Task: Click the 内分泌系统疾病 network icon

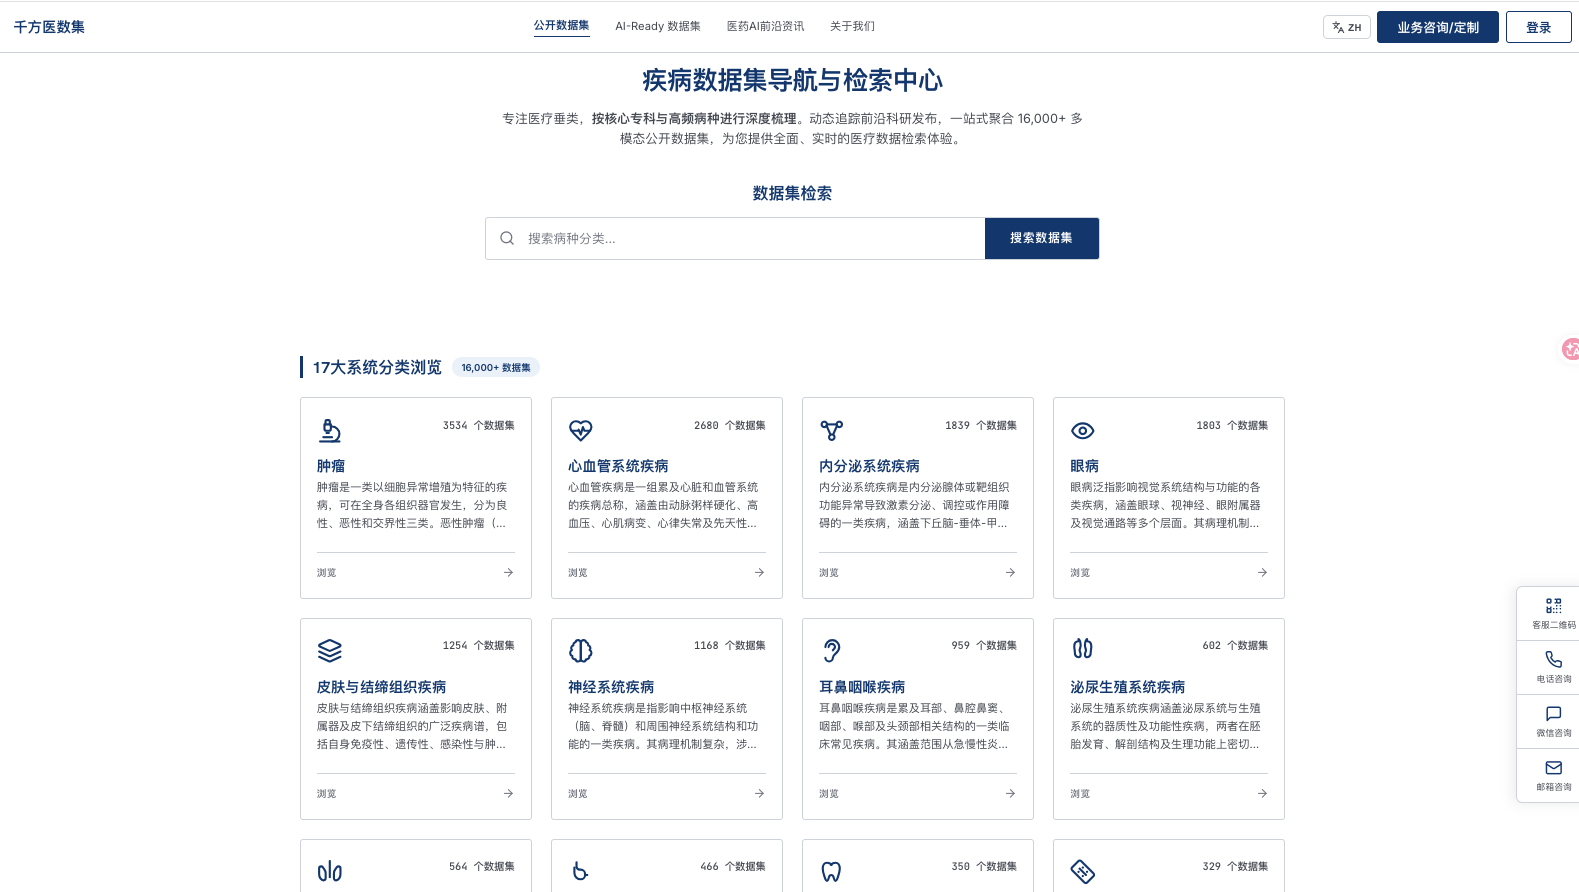Action: tap(832, 430)
